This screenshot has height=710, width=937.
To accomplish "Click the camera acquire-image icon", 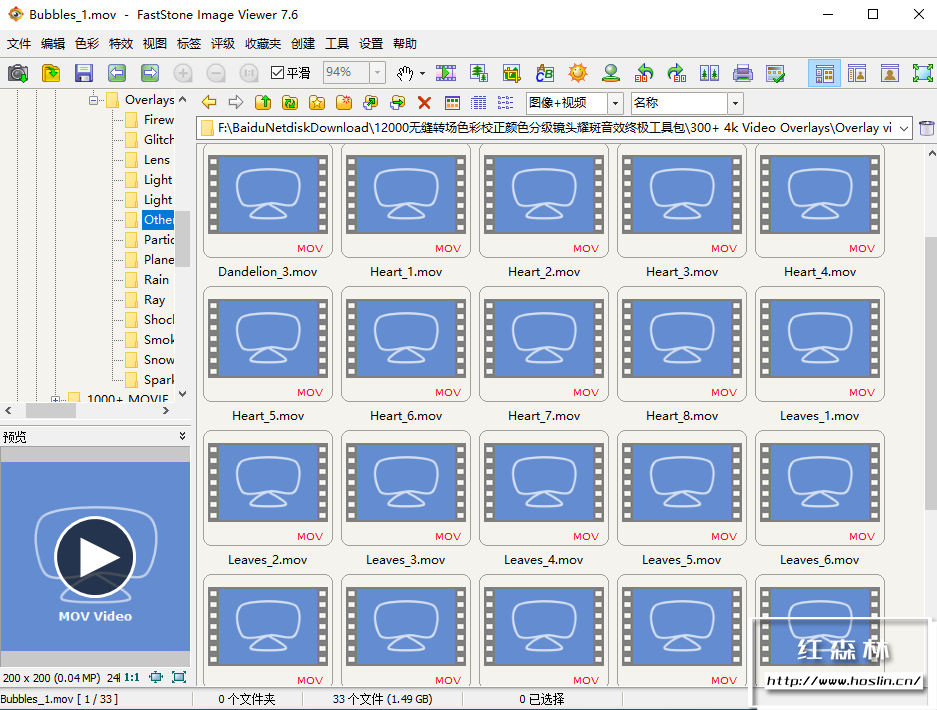I will tap(18, 73).
